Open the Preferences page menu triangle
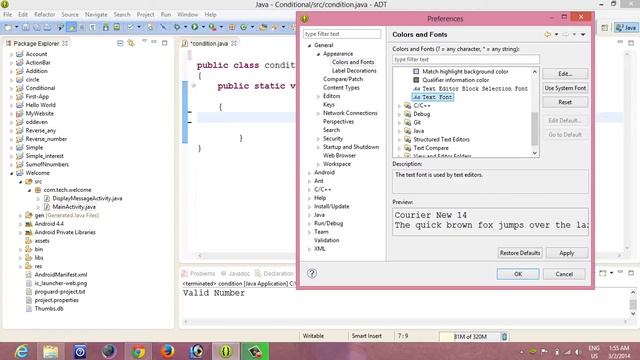 [583, 35]
